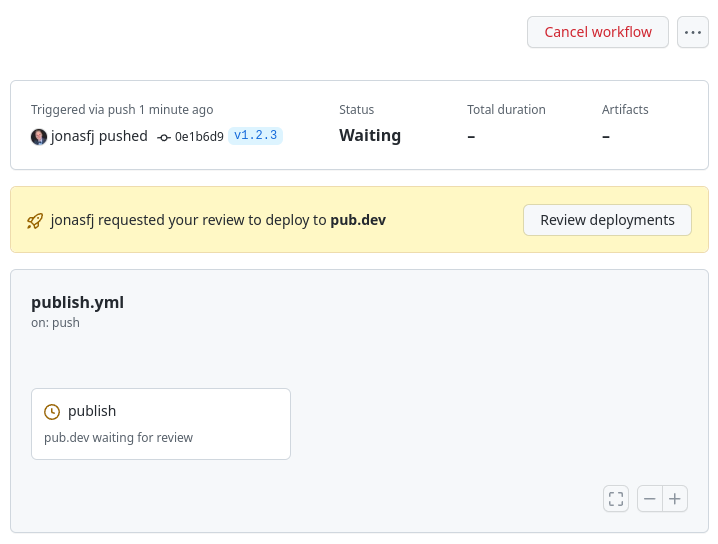The width and height of the screenshot is (718, 544).
Task: Click the Cancel workflow button
Action: 598,32
